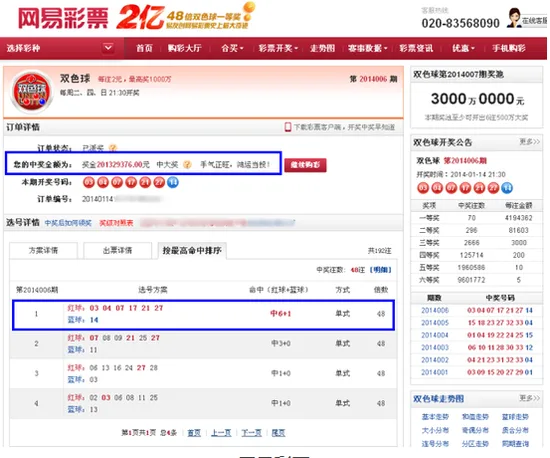Open the 同期查询 trend link

tap(515, 444)
